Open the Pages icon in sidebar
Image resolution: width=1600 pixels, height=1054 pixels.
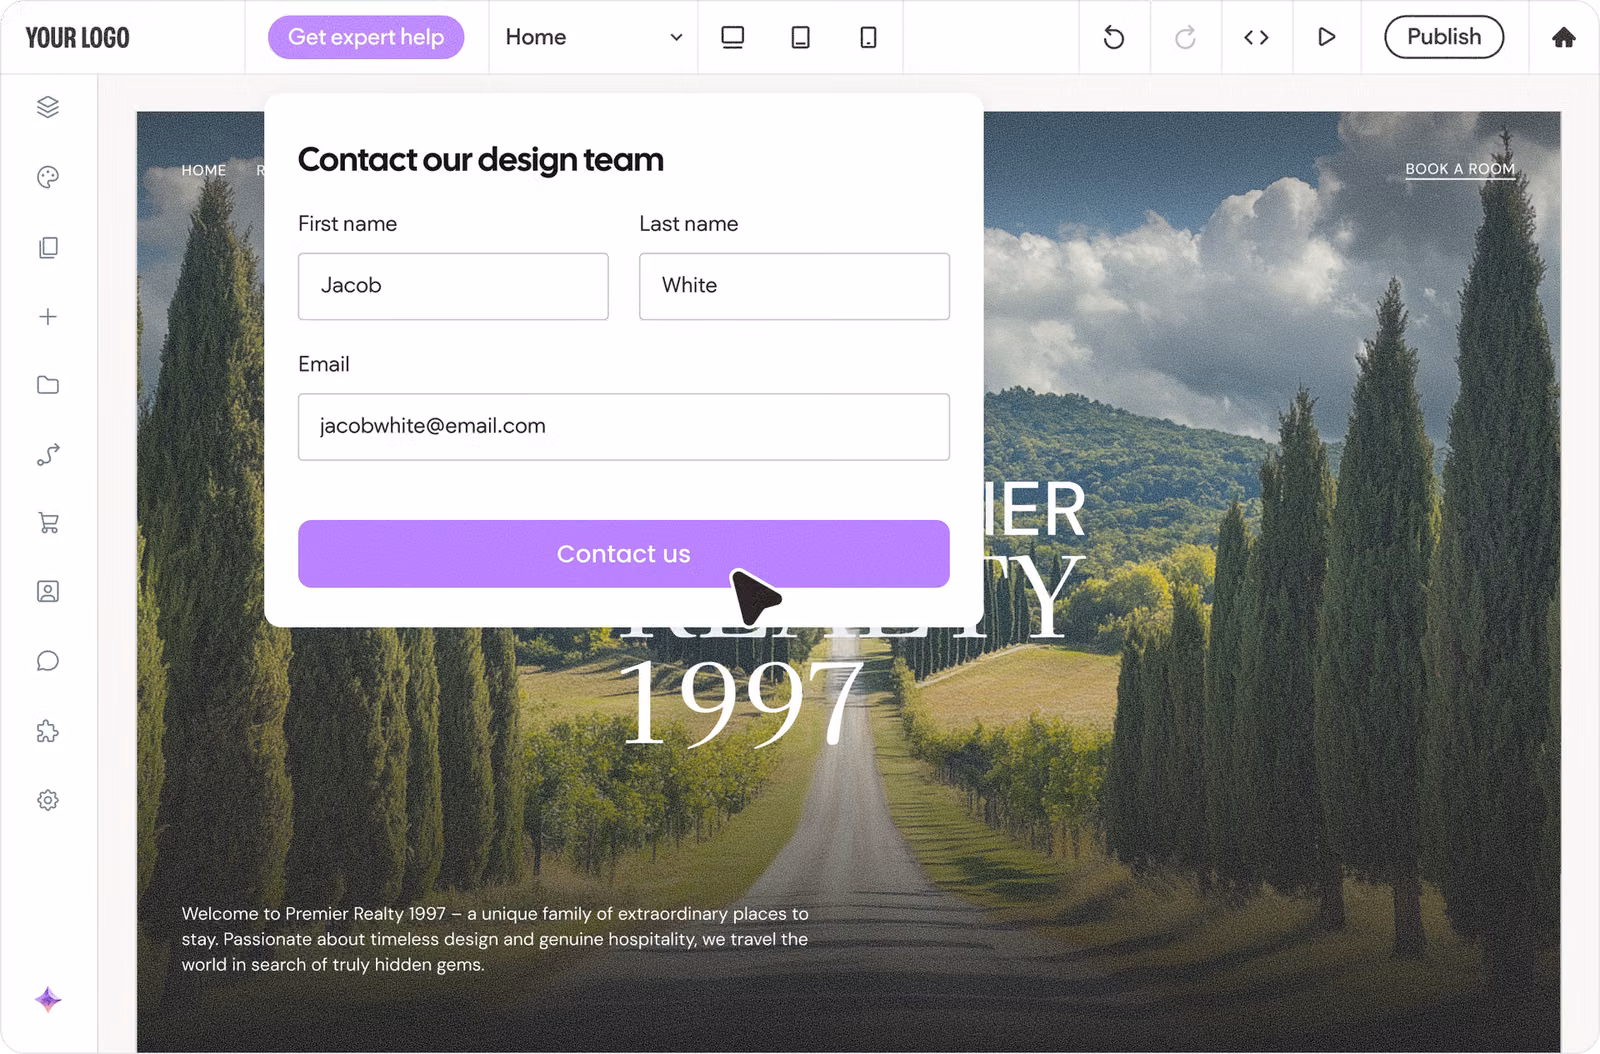48,248
